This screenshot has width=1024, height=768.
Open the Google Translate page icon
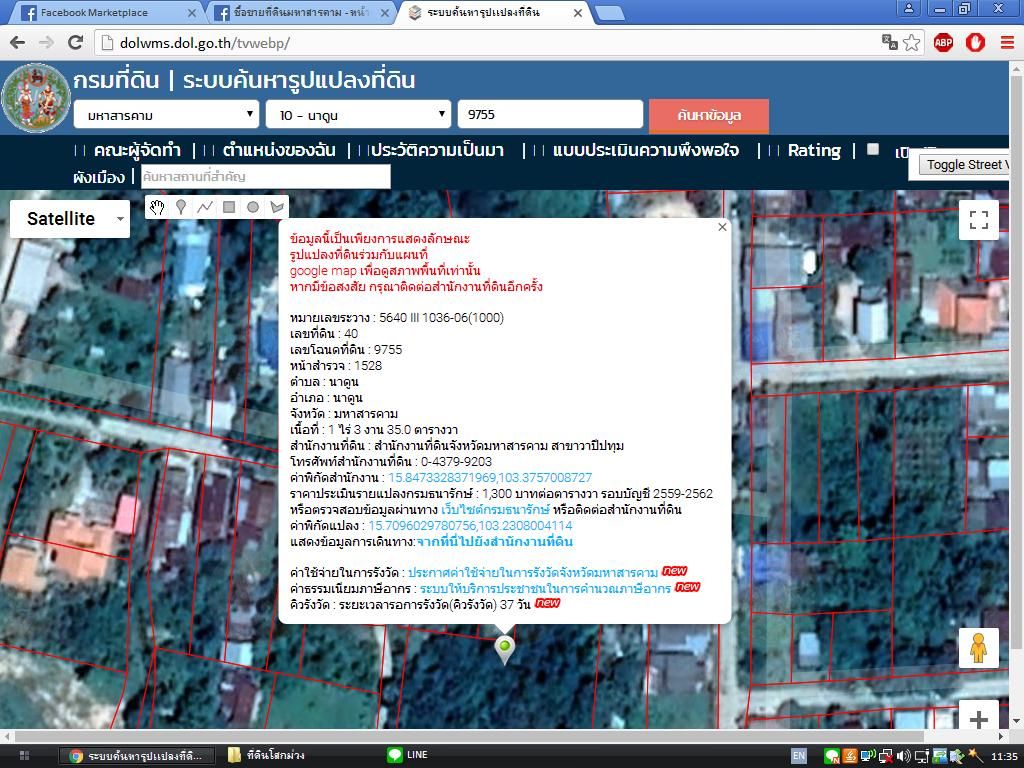[889, 42]
